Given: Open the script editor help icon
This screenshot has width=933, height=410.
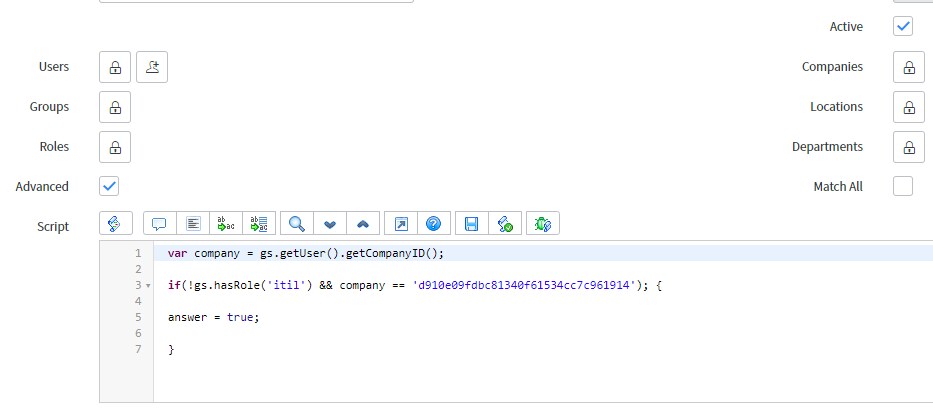Looking at the screenshot, I should (x=434, y=224).
